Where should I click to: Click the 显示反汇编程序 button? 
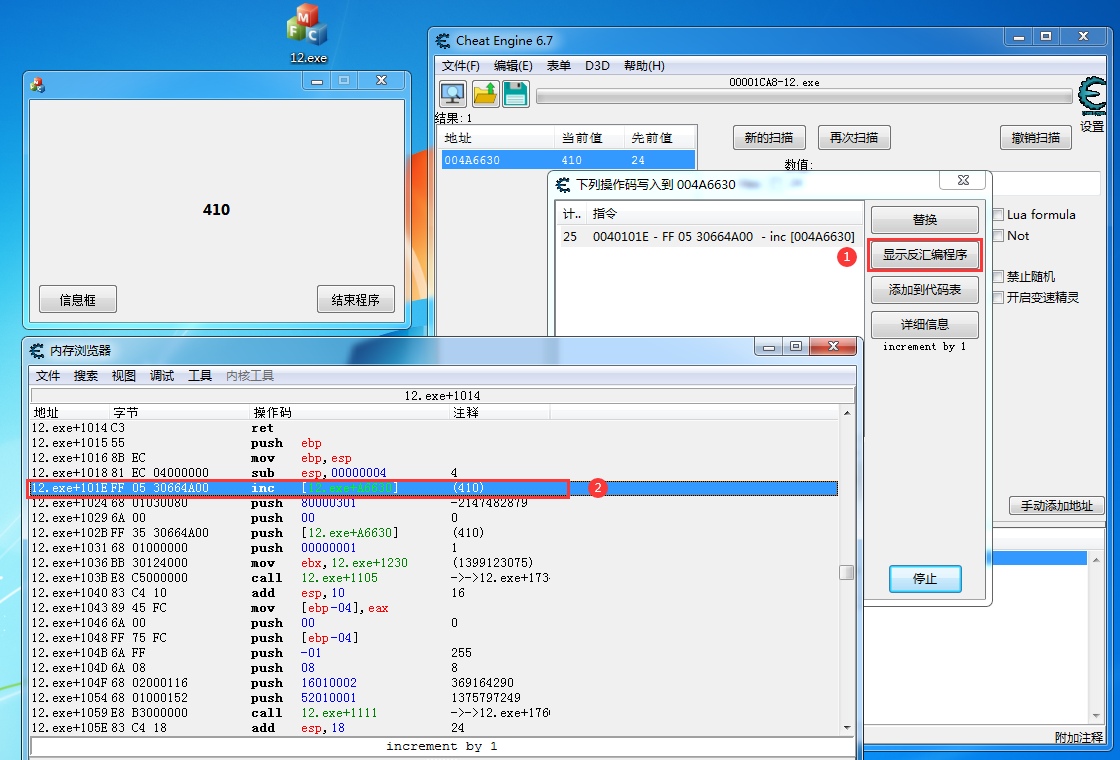(925, 254)
